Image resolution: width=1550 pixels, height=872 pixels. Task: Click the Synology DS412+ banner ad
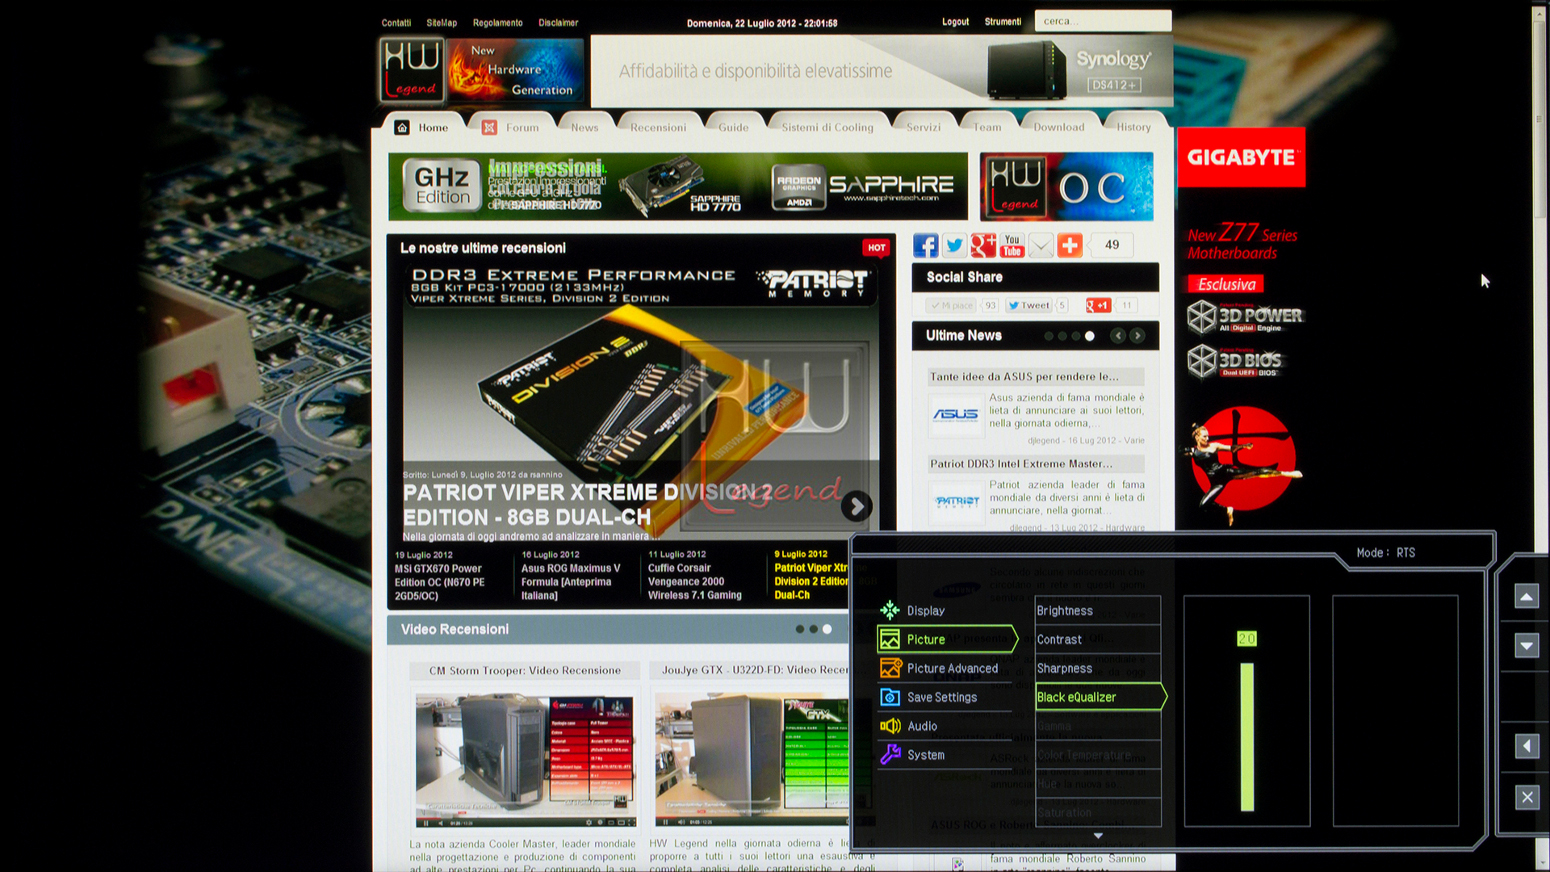881,71
